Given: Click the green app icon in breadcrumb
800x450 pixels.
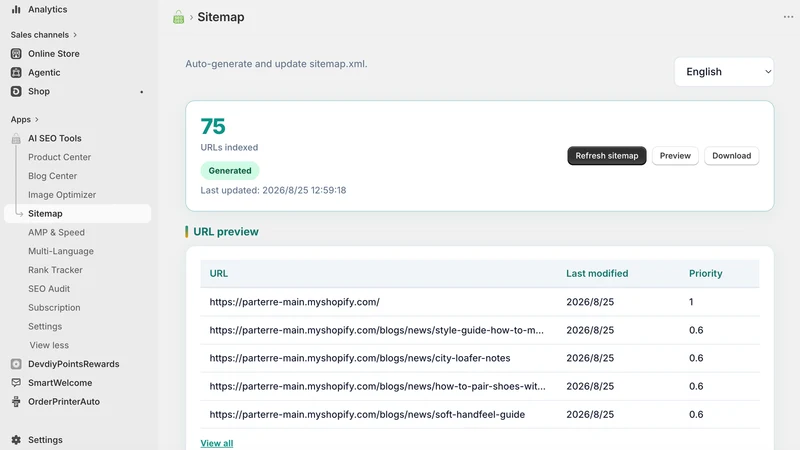Looking at the screenshot, I should point(179,17).
